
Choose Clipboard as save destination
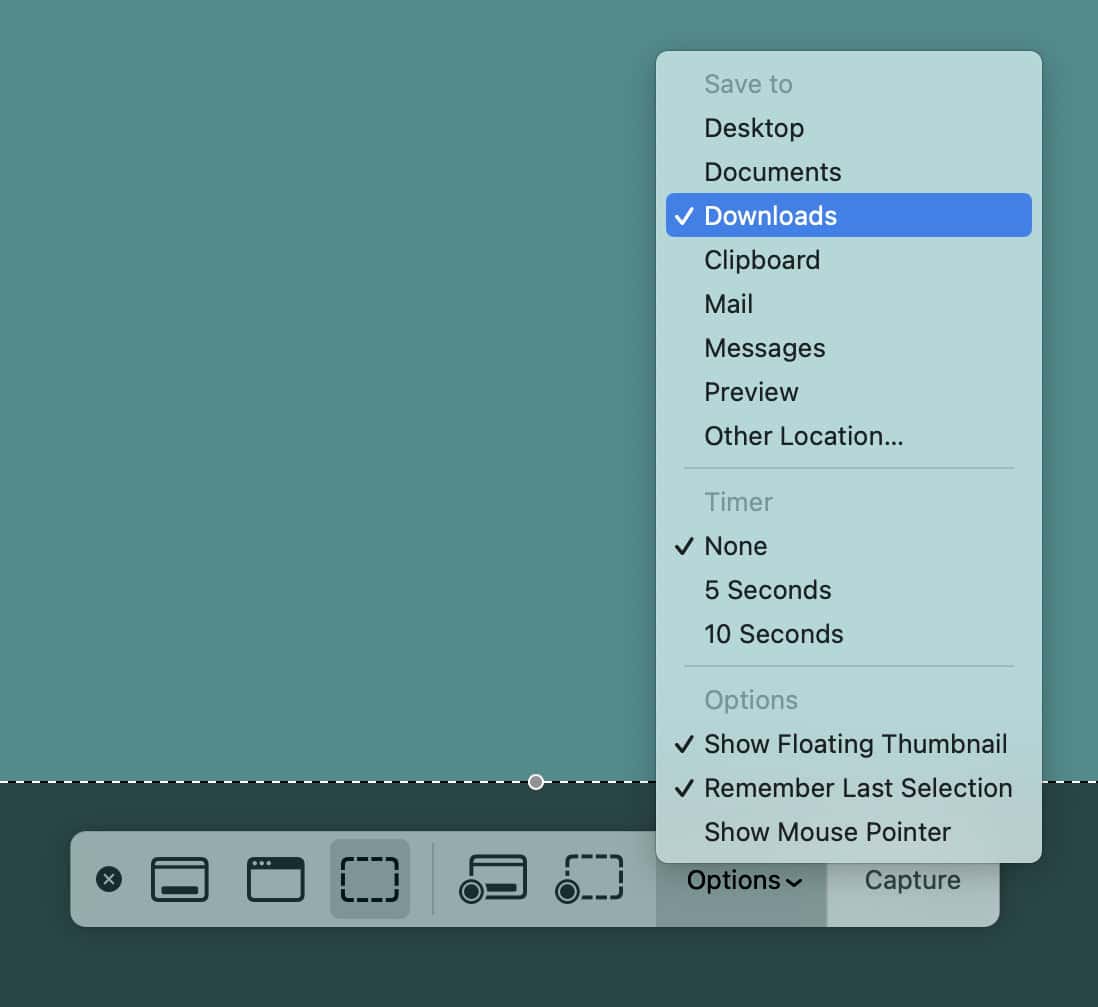pyautogui.click(x=762, y=259)
